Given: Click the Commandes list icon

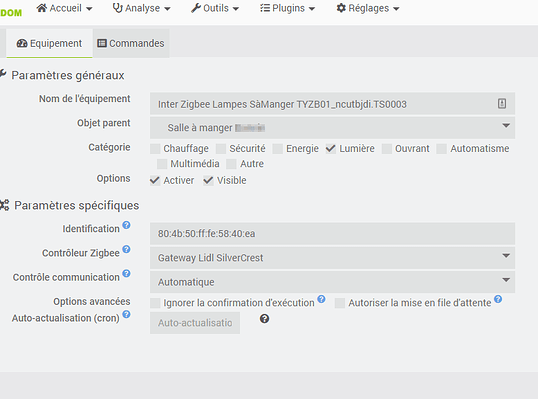Looking at the screenshot, I should click(102, 43).
